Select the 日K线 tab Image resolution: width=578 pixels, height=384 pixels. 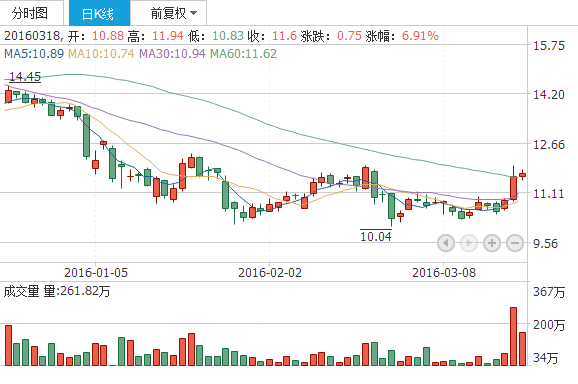[x=99, y=13]
